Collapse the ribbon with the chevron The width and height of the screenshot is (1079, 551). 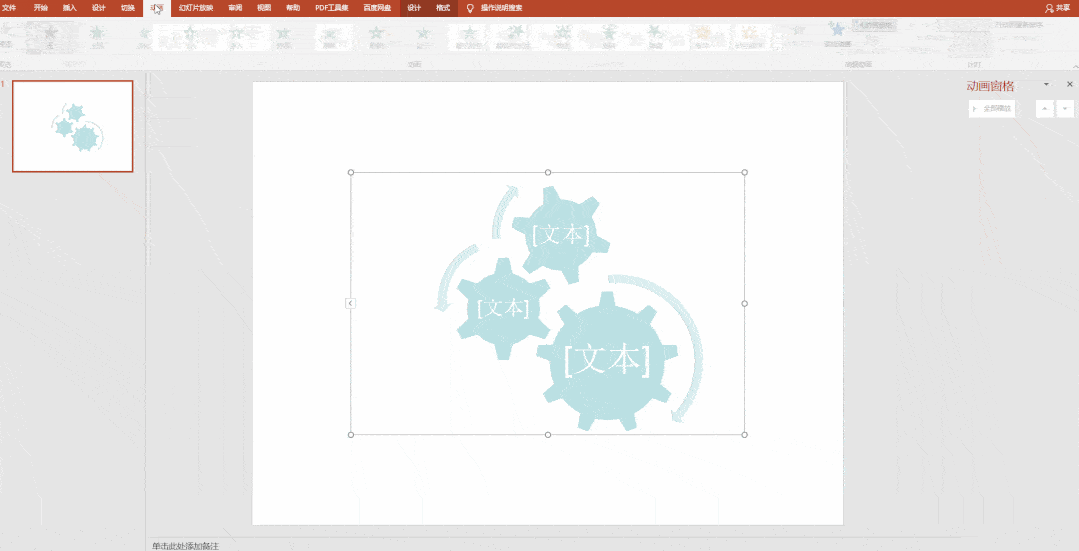coord(1075,66)
